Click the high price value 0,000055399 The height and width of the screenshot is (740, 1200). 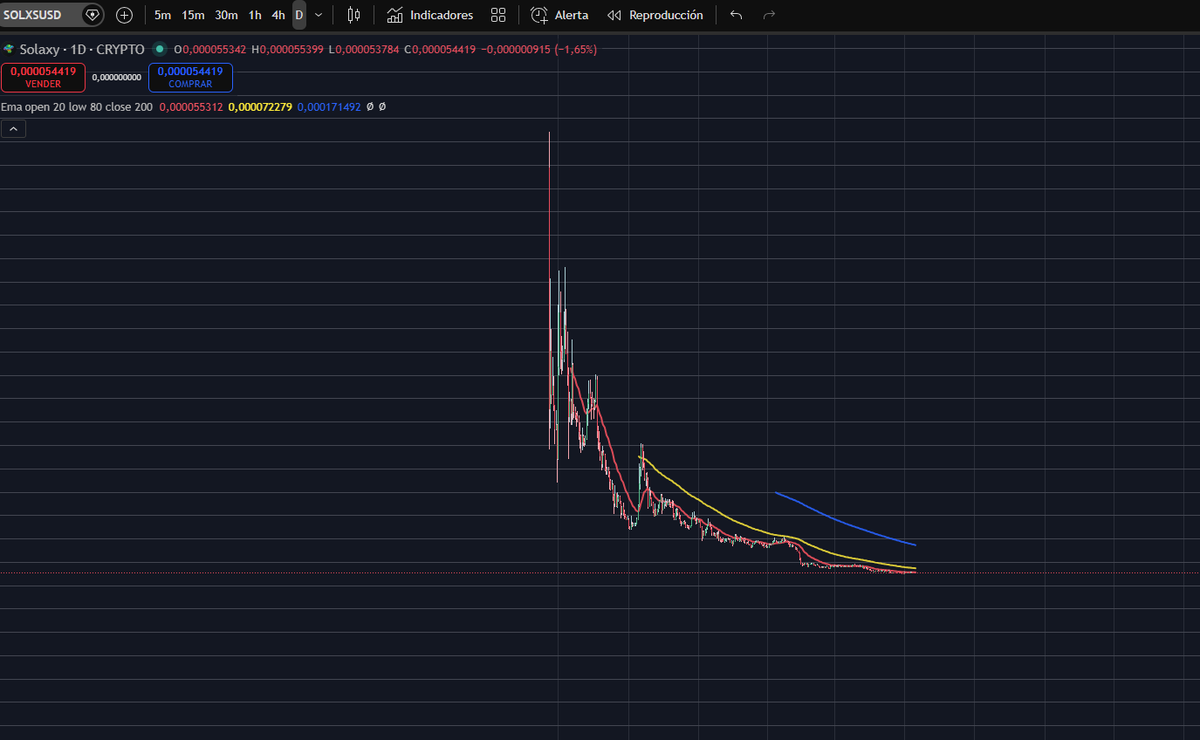click(291, 49)
